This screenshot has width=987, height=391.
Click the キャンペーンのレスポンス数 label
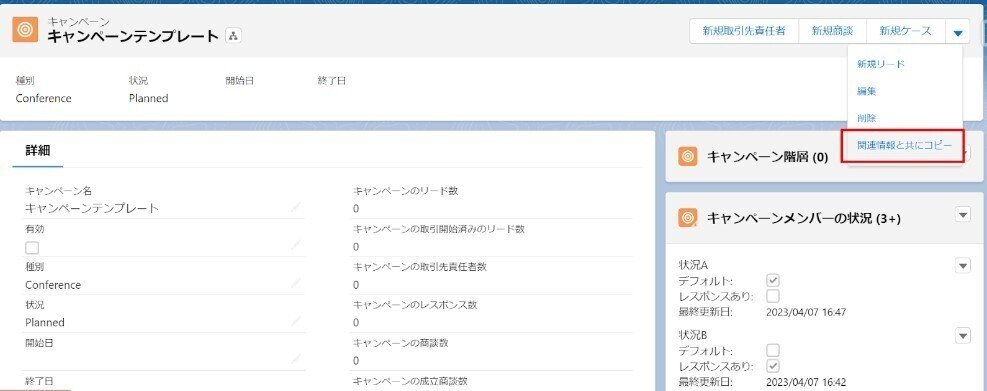click(x=415, y=305)
